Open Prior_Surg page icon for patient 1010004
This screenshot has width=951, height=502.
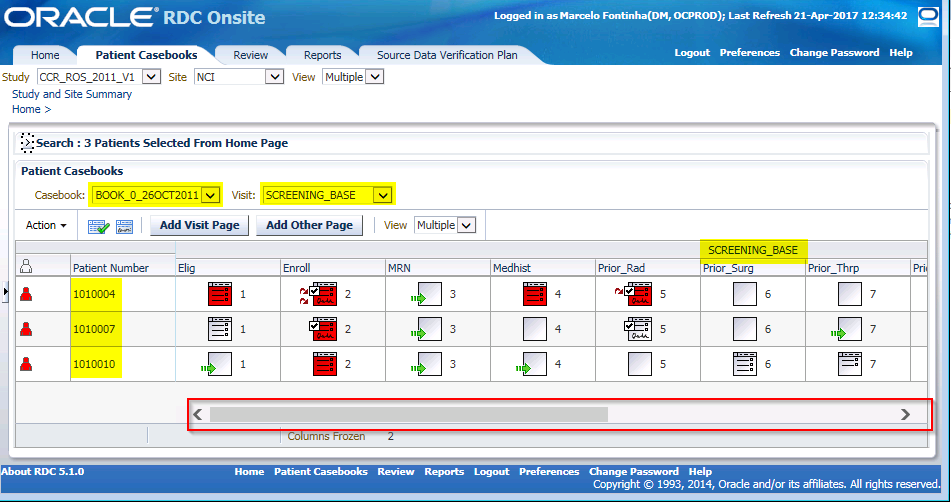pos(745,294)
